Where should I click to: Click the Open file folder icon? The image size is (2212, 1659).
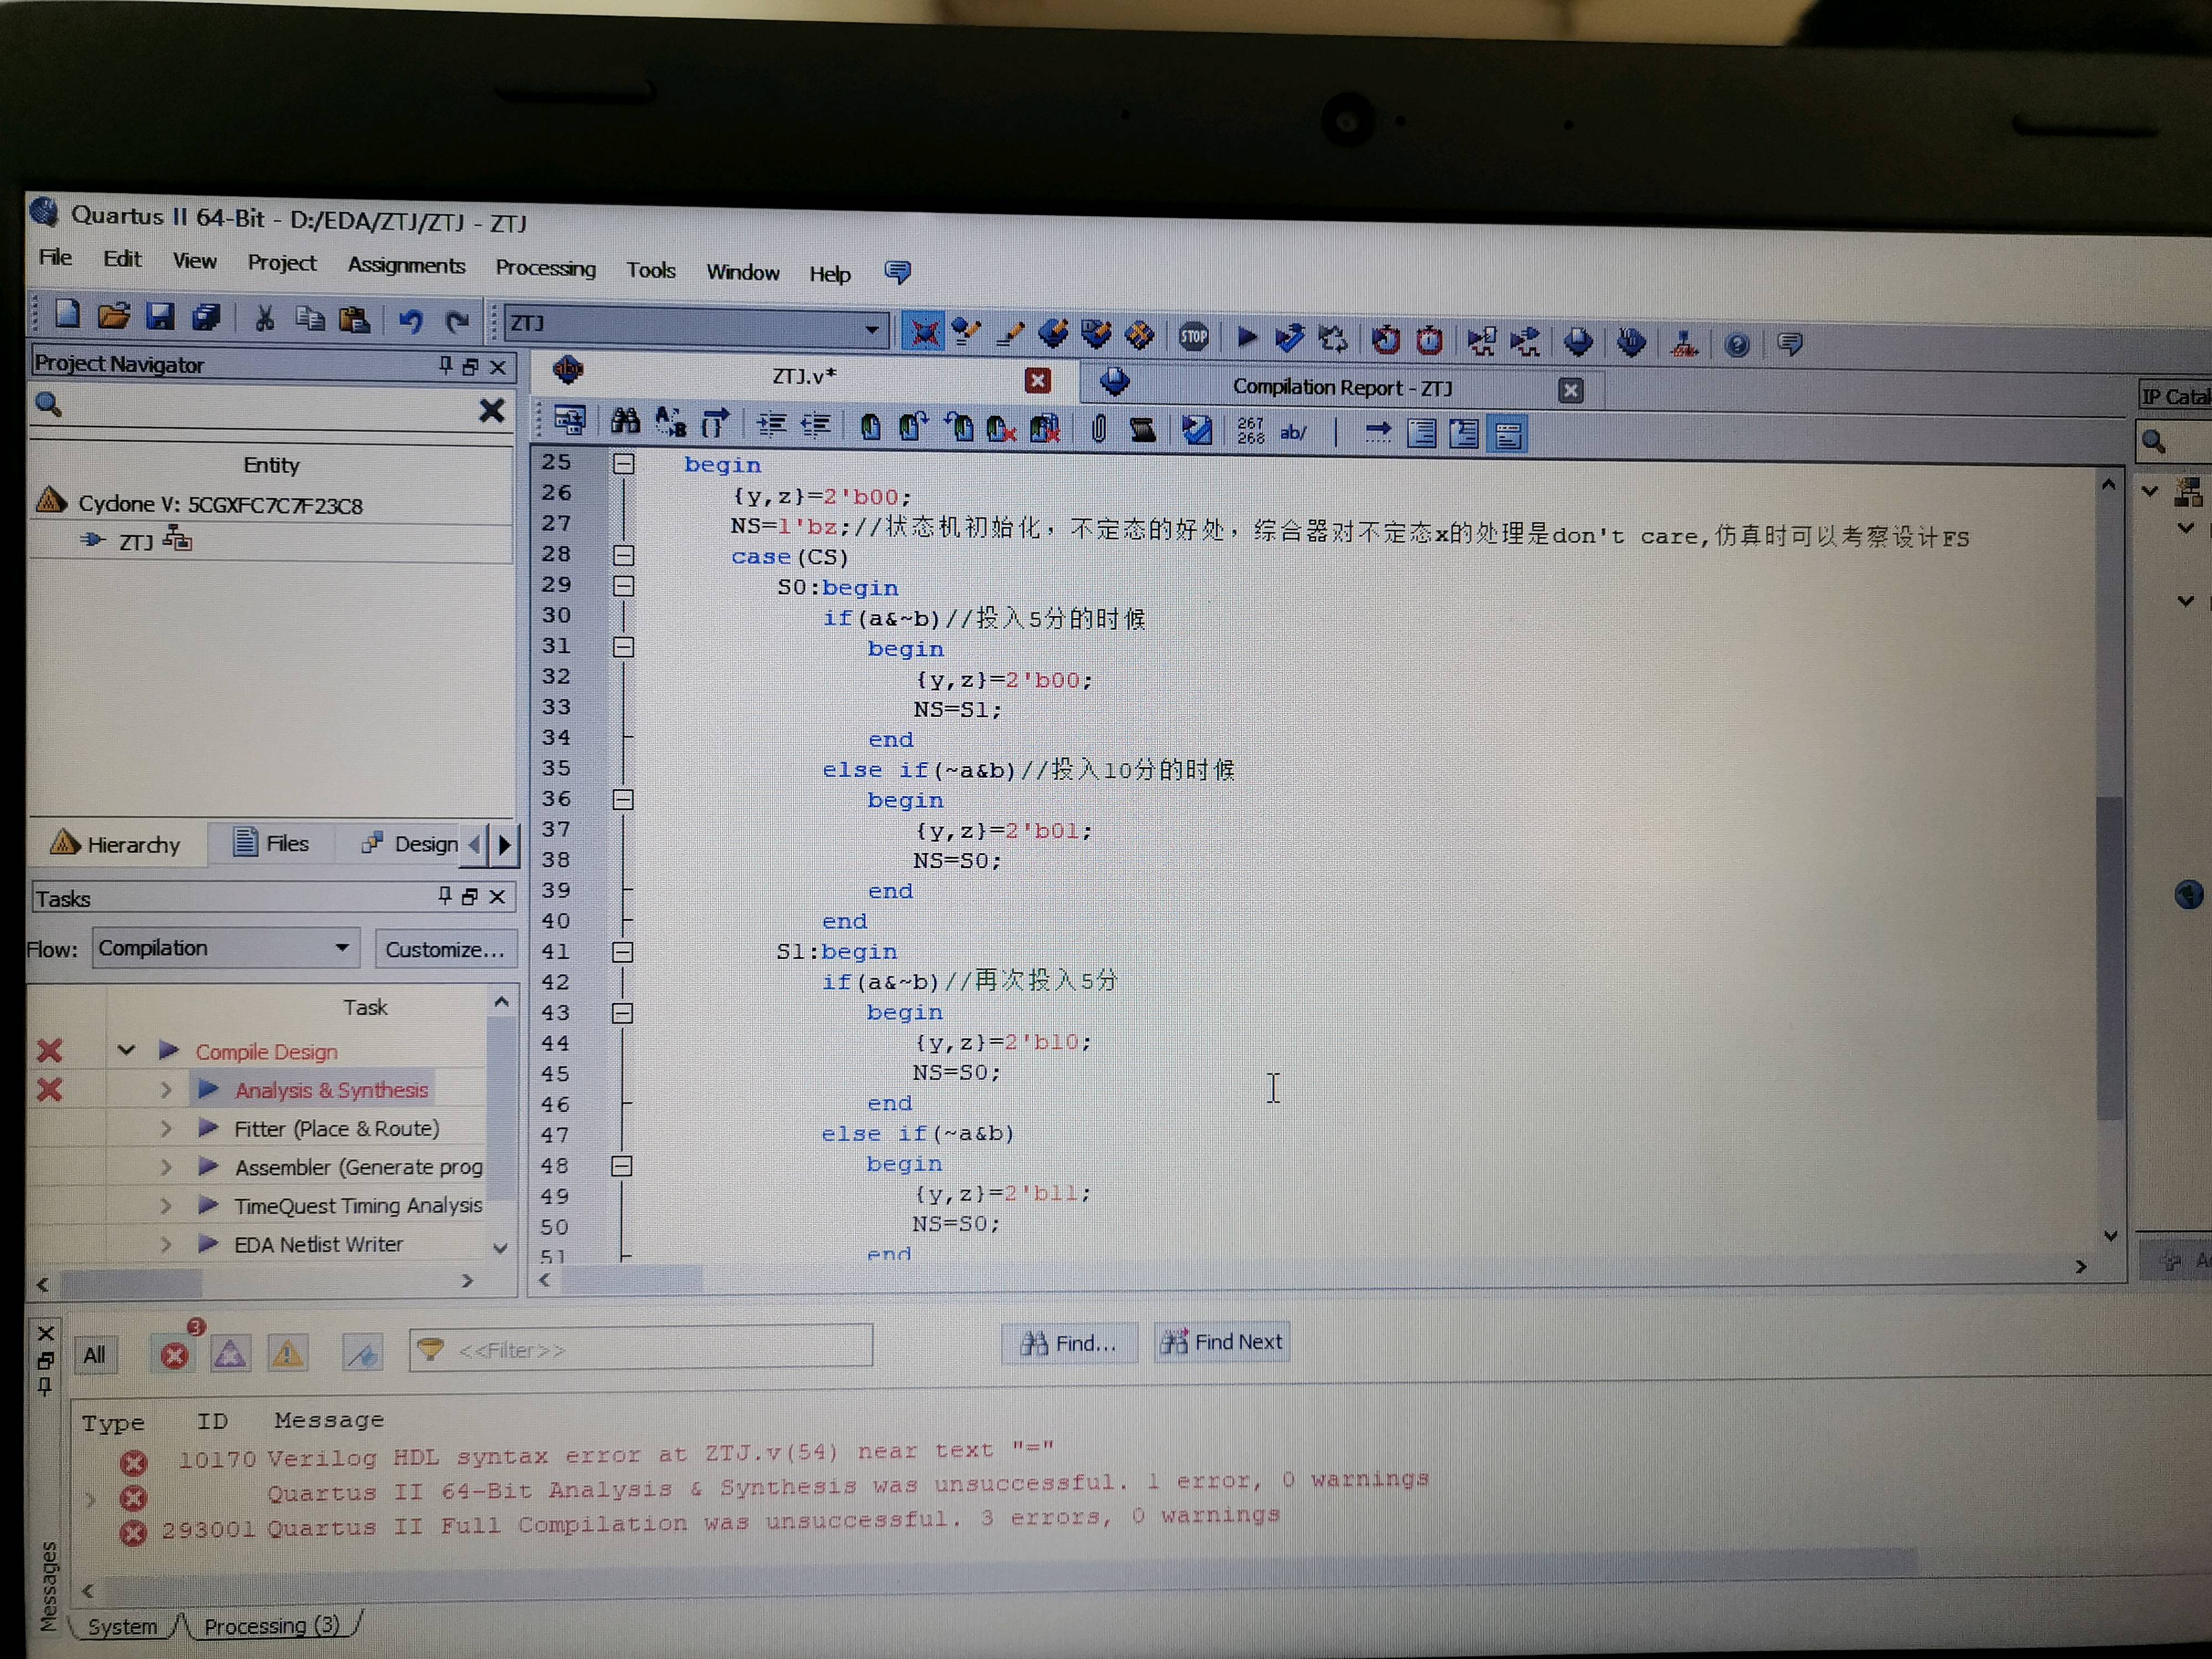pos(113,317)
